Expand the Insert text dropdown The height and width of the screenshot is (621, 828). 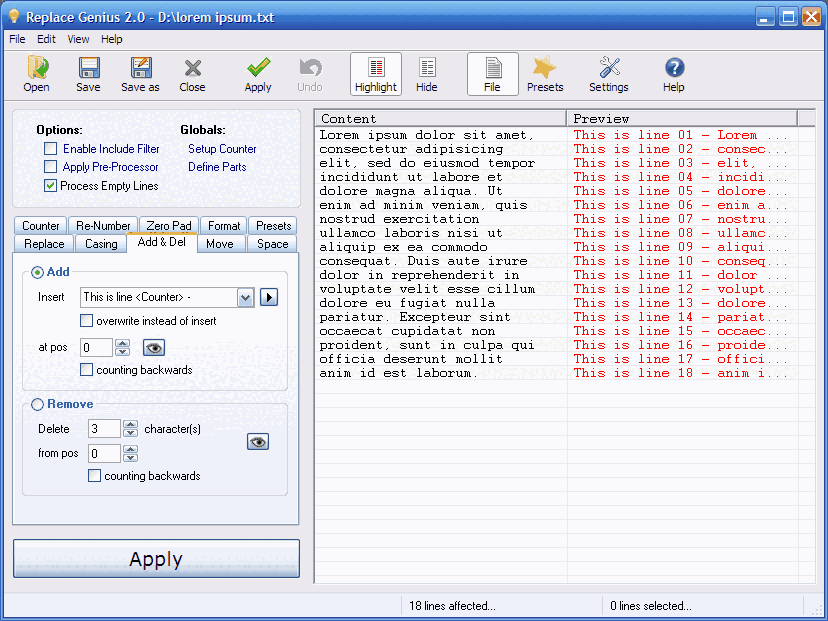pos(246,297)
